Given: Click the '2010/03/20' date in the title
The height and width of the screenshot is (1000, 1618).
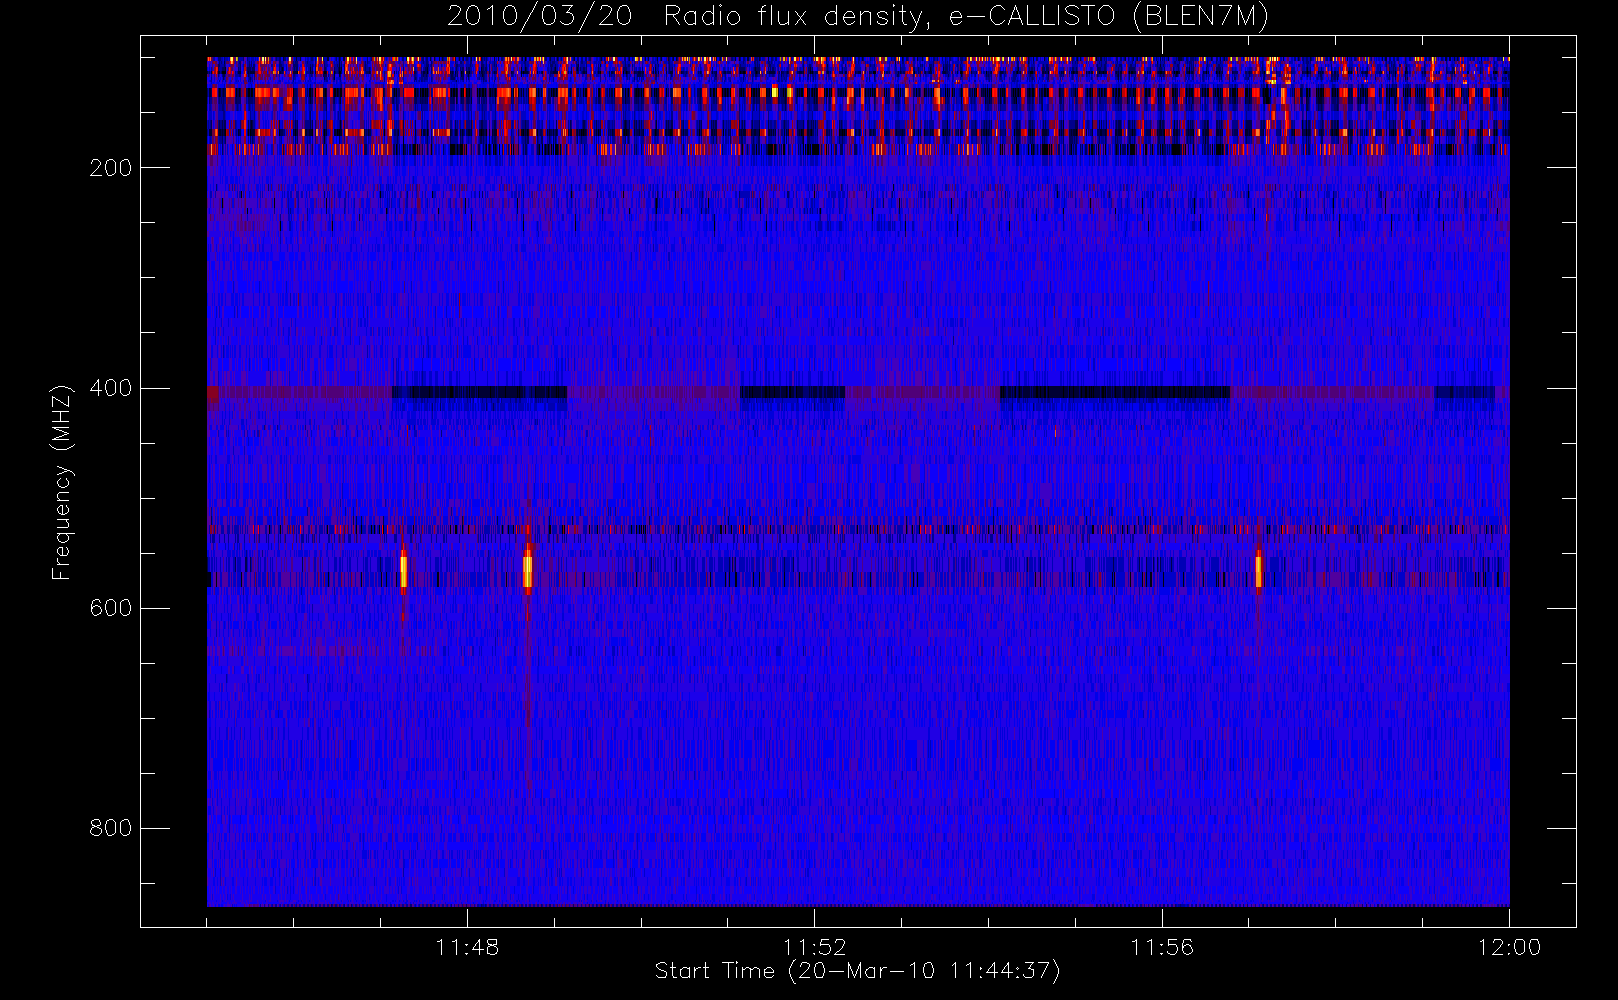Looking at the screenshot, I should pos(540,17).
